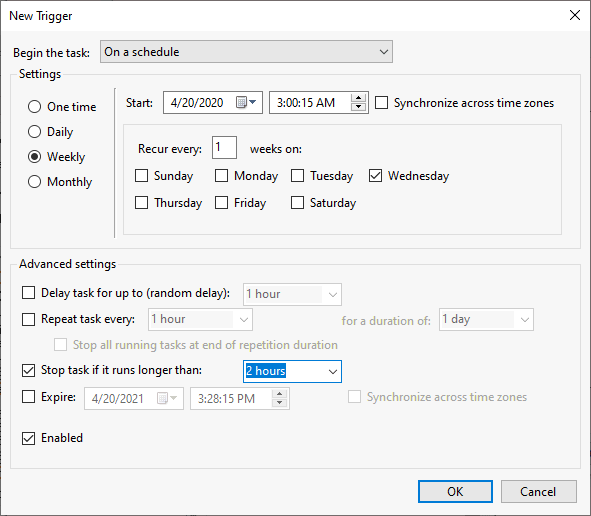This screenshot has height=516, width=591.
Task: Choose the One time radio option
Action: point(34,107)
